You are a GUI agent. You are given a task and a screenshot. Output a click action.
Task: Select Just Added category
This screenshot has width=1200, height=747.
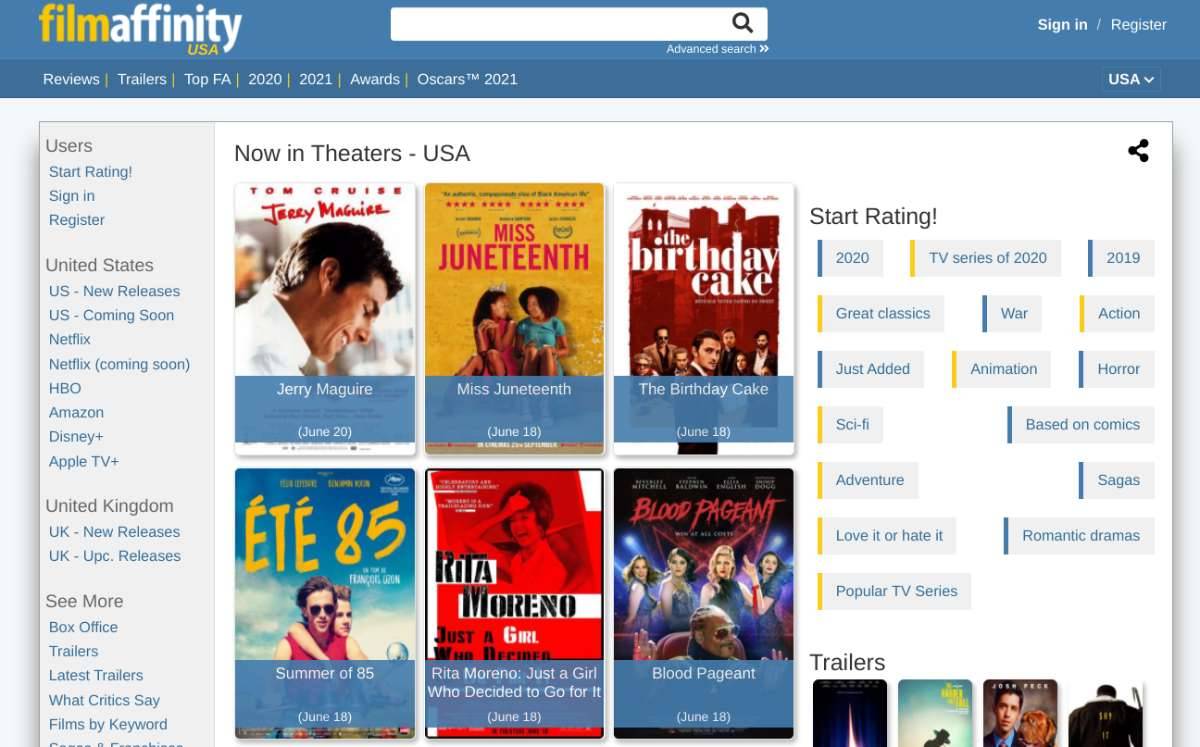point(872,369)
